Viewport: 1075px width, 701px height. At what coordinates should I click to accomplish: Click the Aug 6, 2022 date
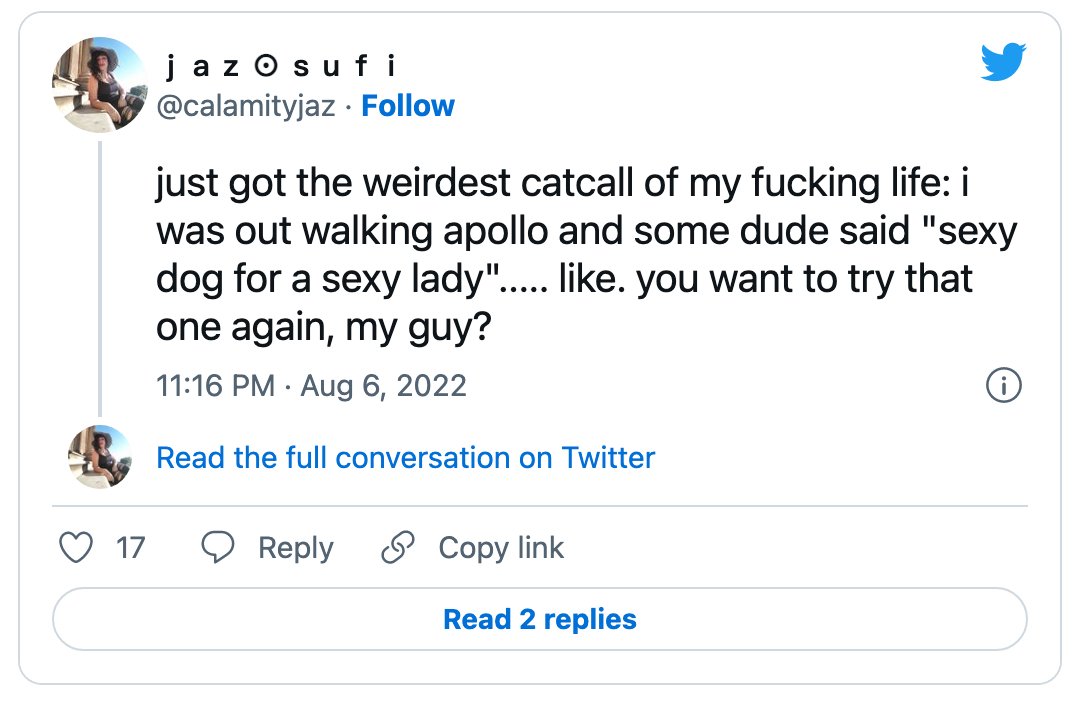(x=384, y=385)
